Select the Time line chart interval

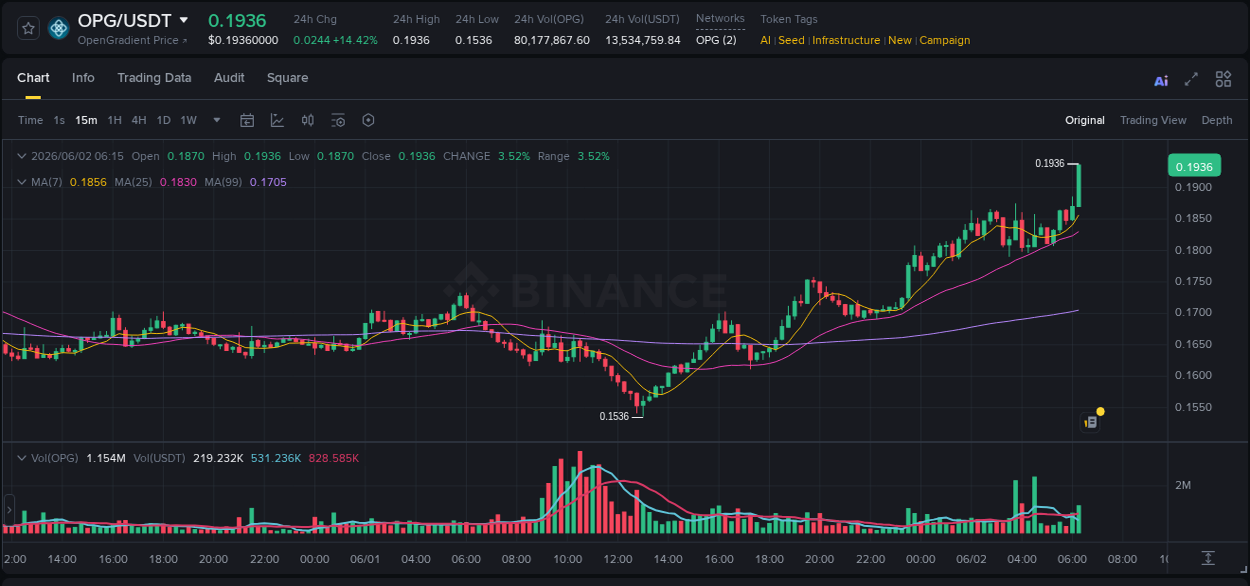[30, 120]
